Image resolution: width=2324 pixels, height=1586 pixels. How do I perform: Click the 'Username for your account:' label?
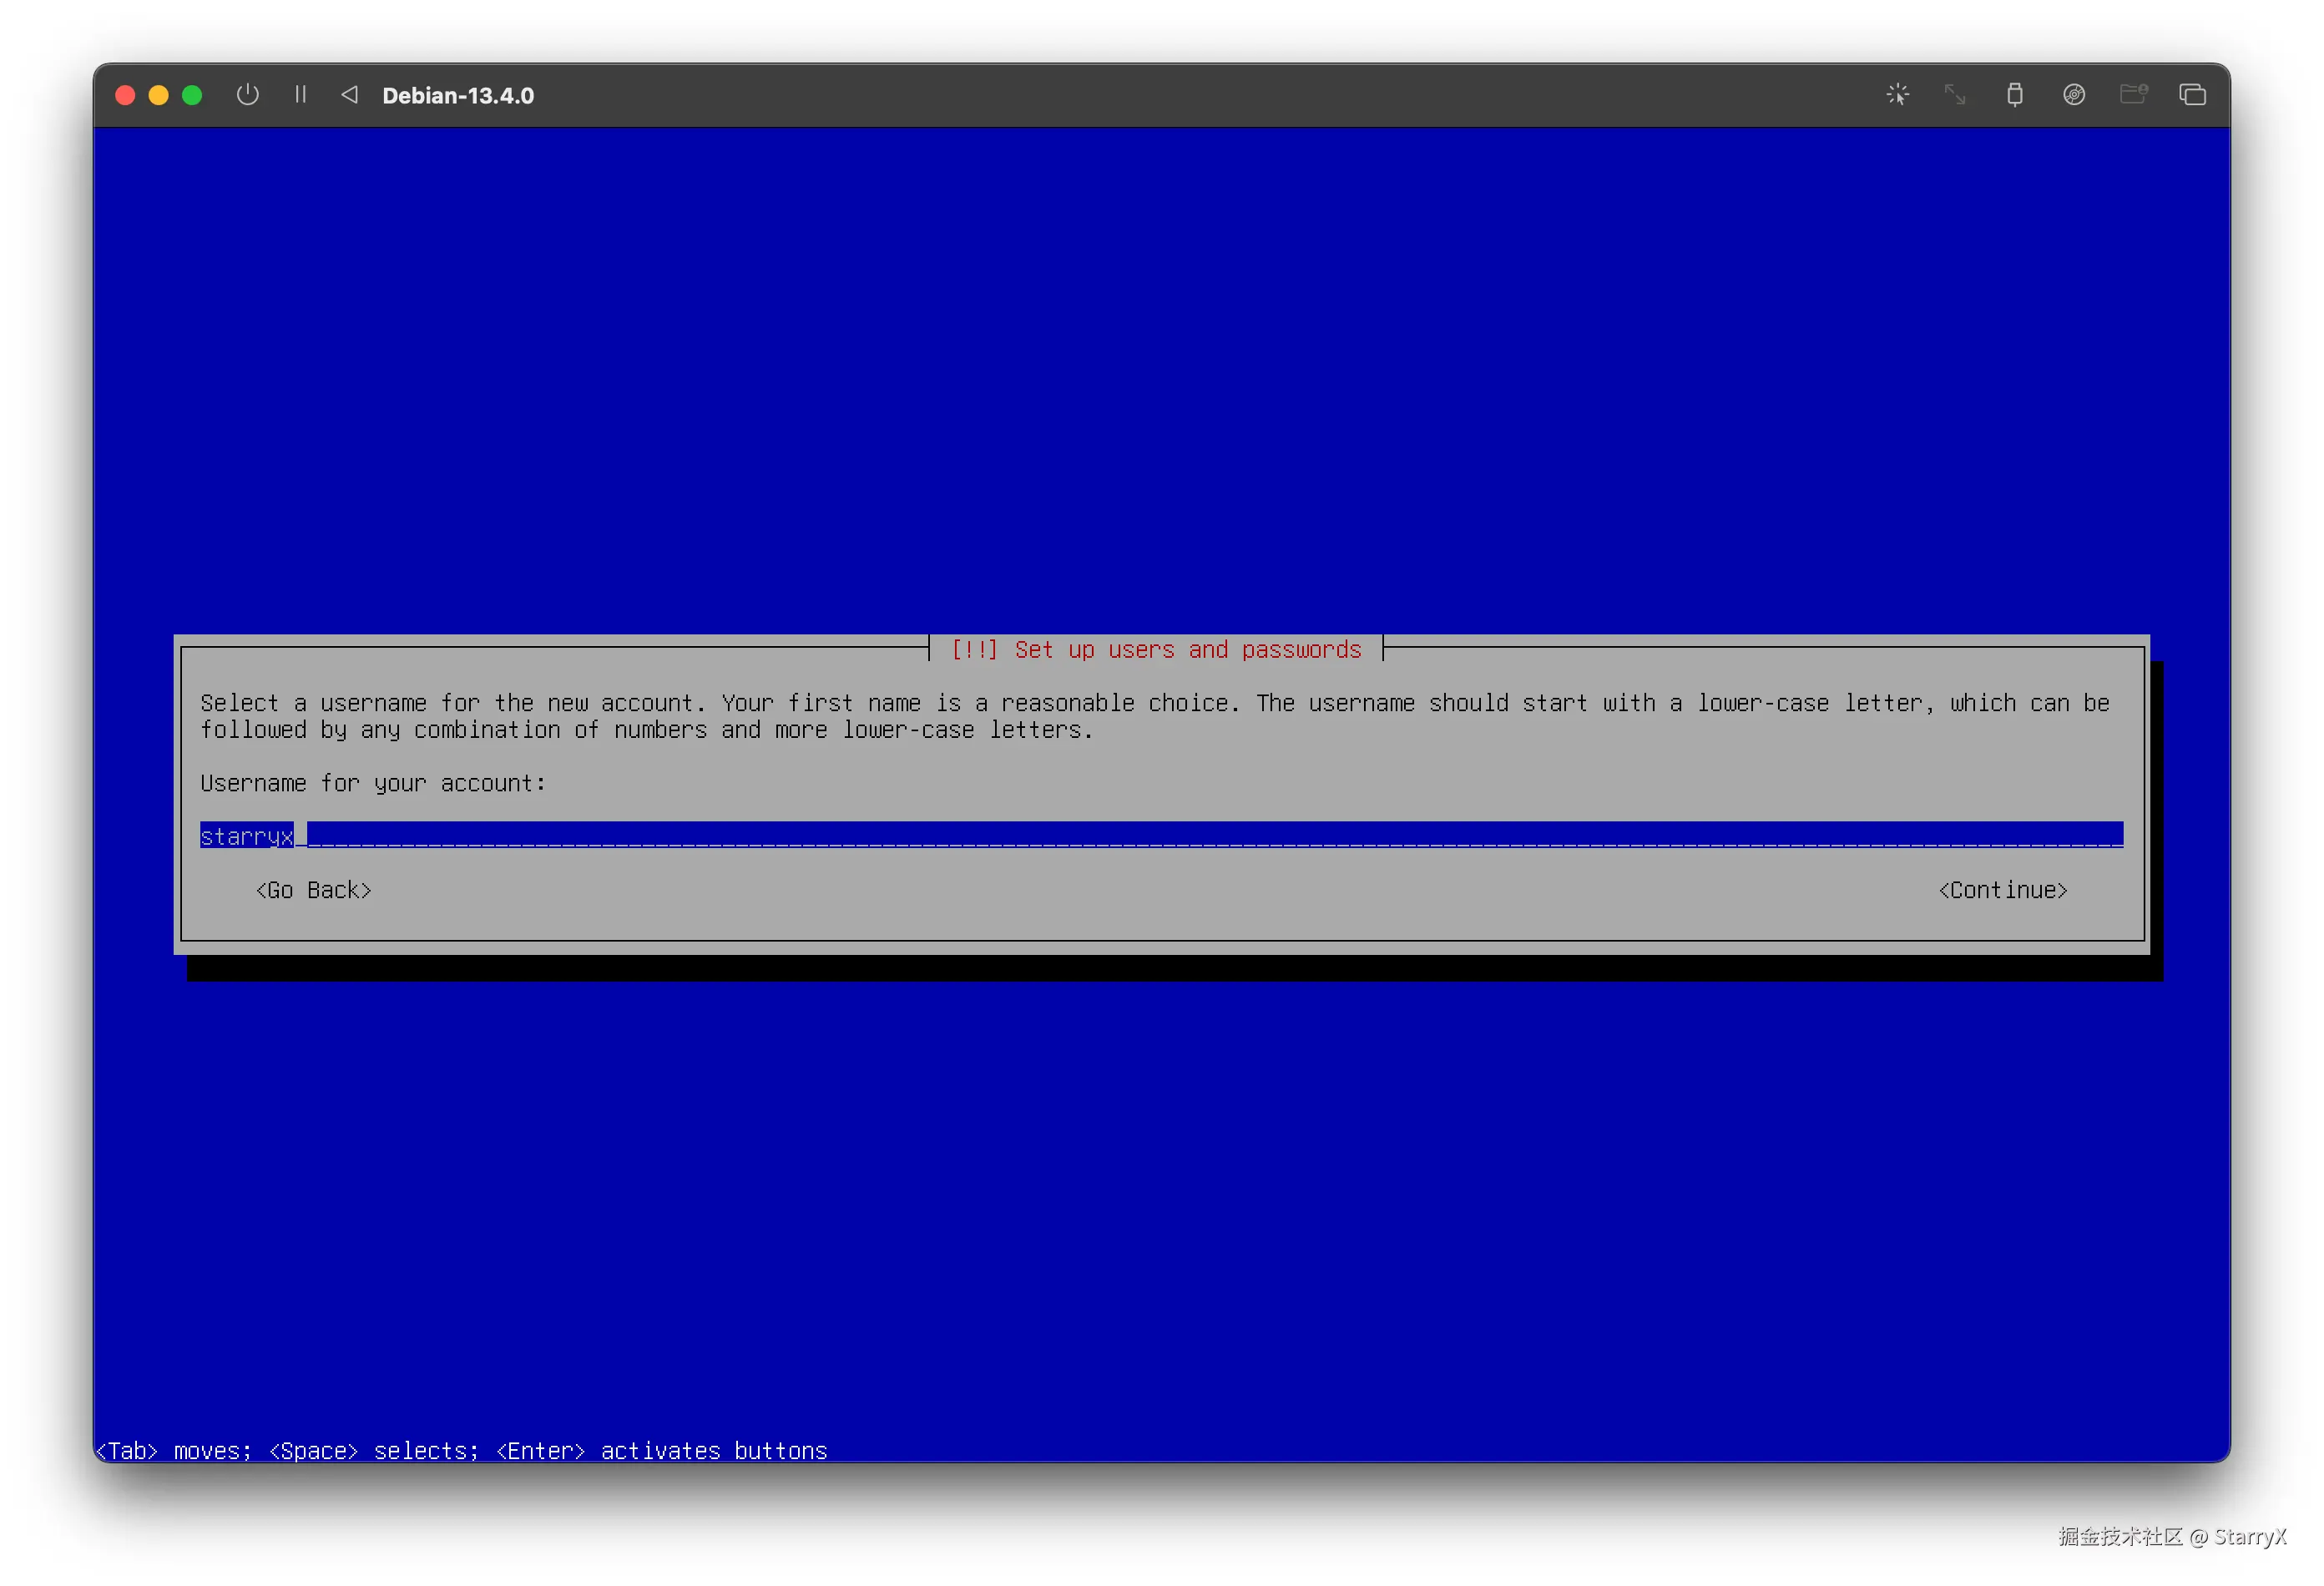373,783
